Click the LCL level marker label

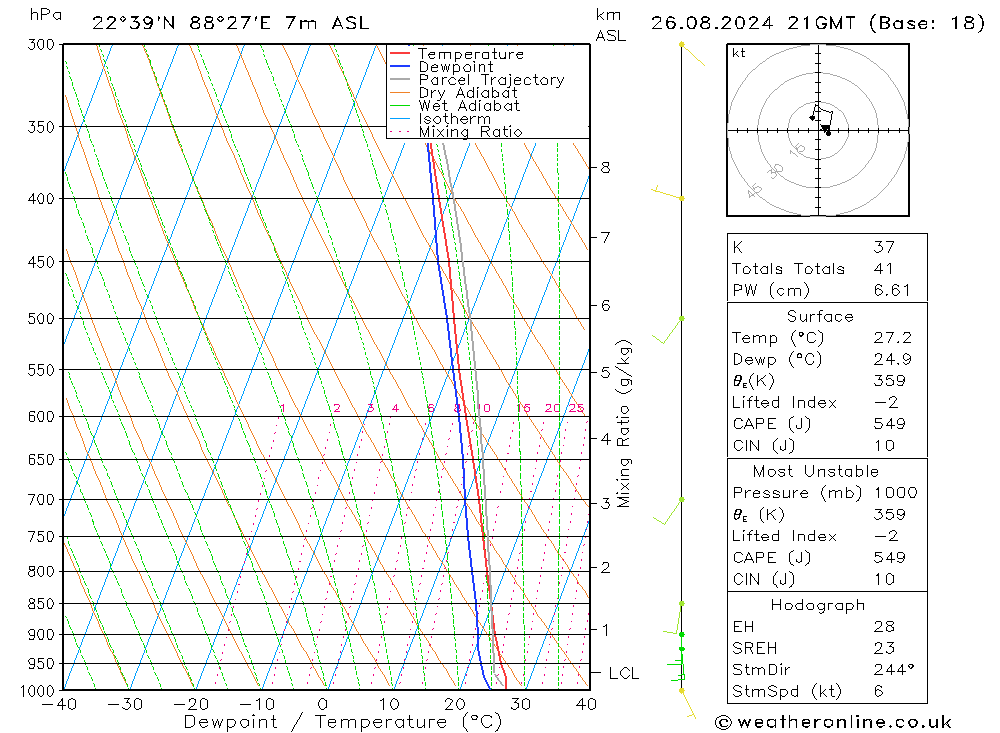tap(623, 674)
